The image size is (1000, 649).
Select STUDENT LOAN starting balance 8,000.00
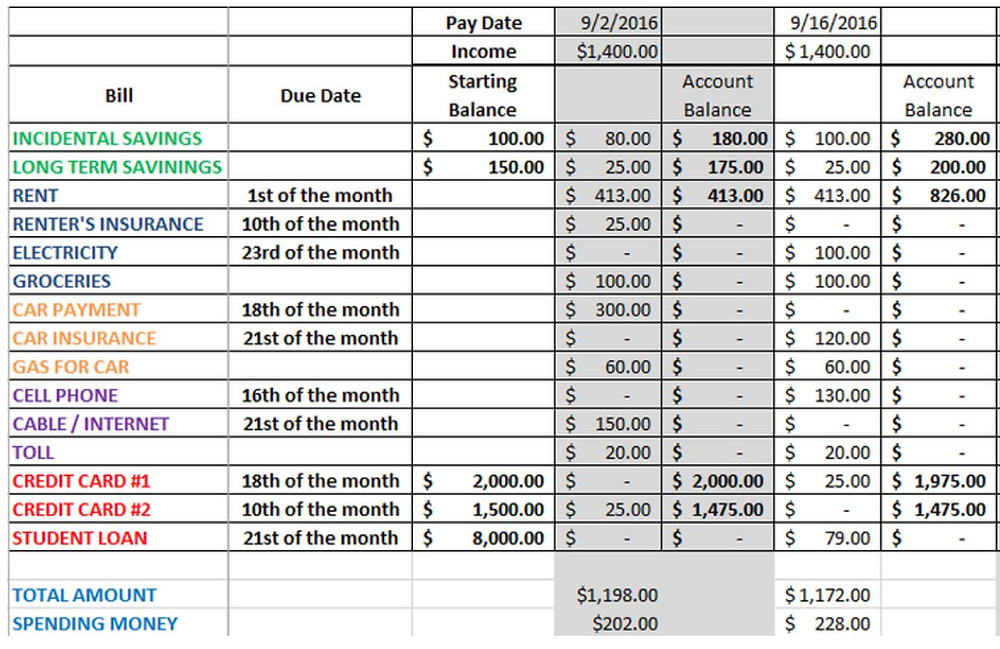pyautogui.click(x=483, y=537)
